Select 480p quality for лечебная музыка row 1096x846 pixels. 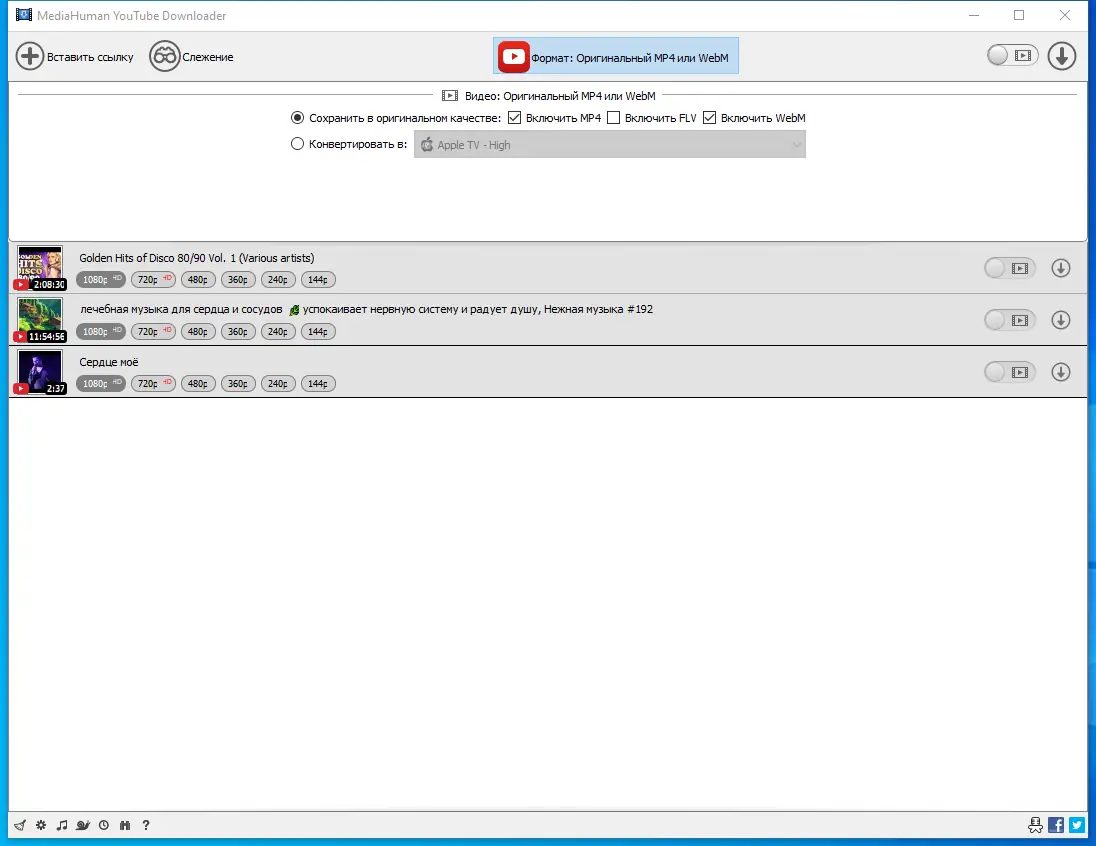(198, 331)
